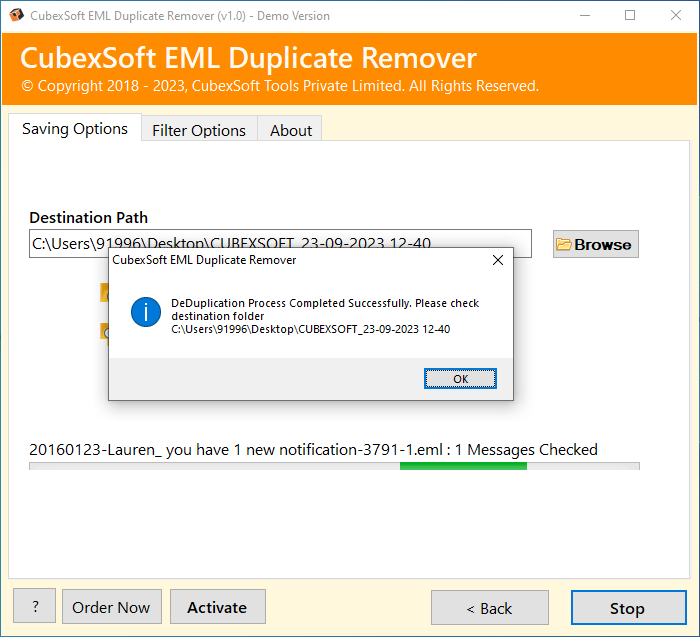This screenshot has width=700, height=637.
Task: Click the Order Now button
Action: (112, 607)
